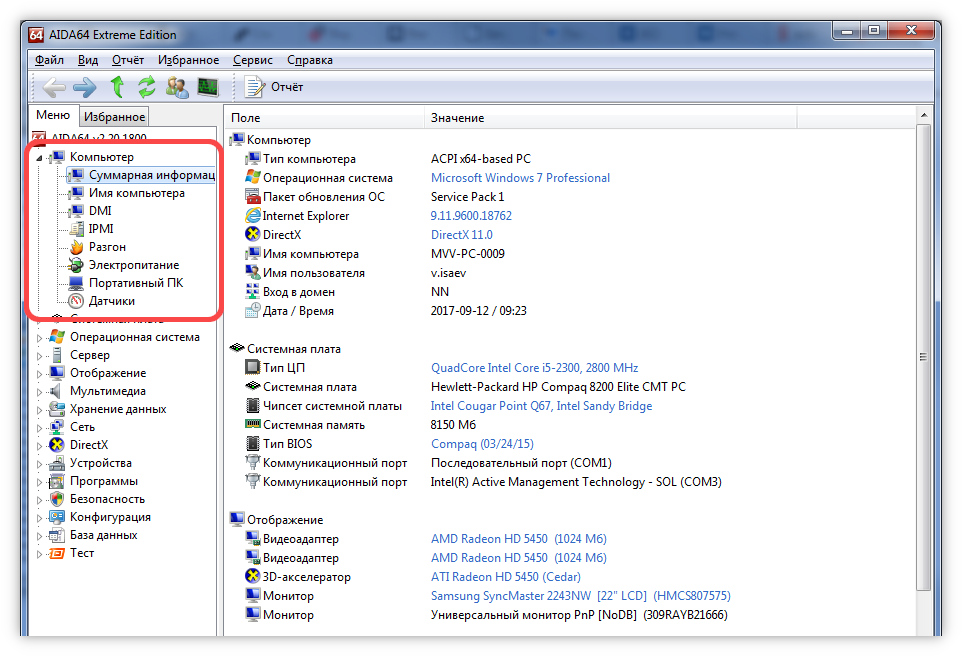Viewport: 962px width, 656px height.
Task: Click the back navigation arrow in toolbar
Action: click(x=53, y=87)
